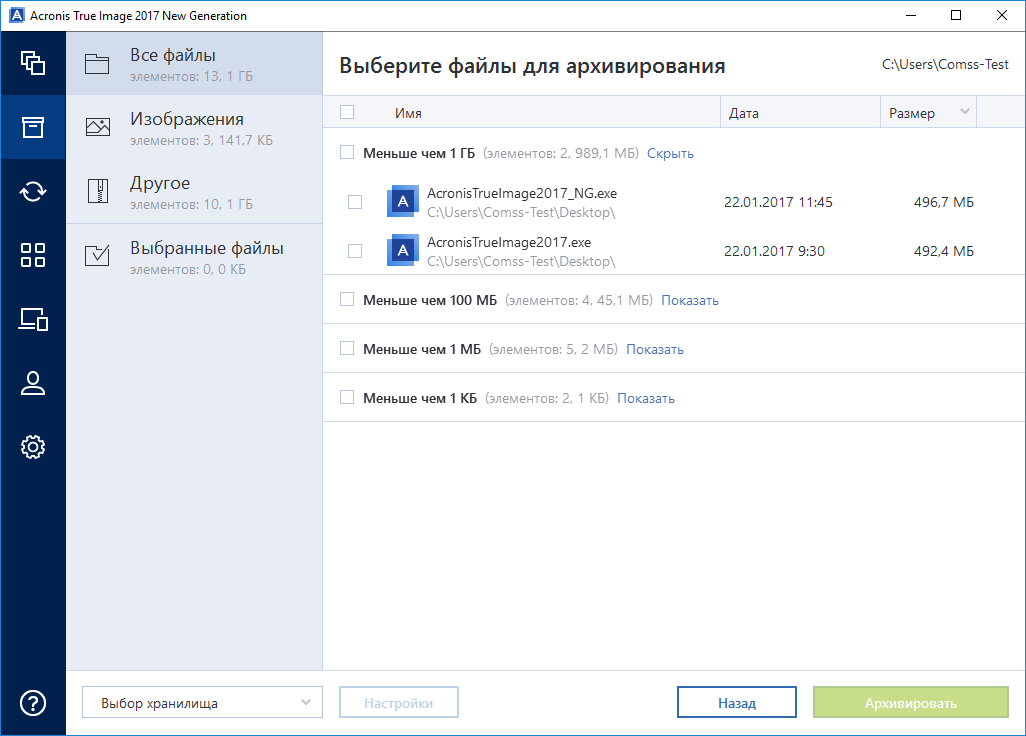Close the Acronis True Image window
Screen dimensions: 1026x736
pyautogui.click(x=1002, y=15)
